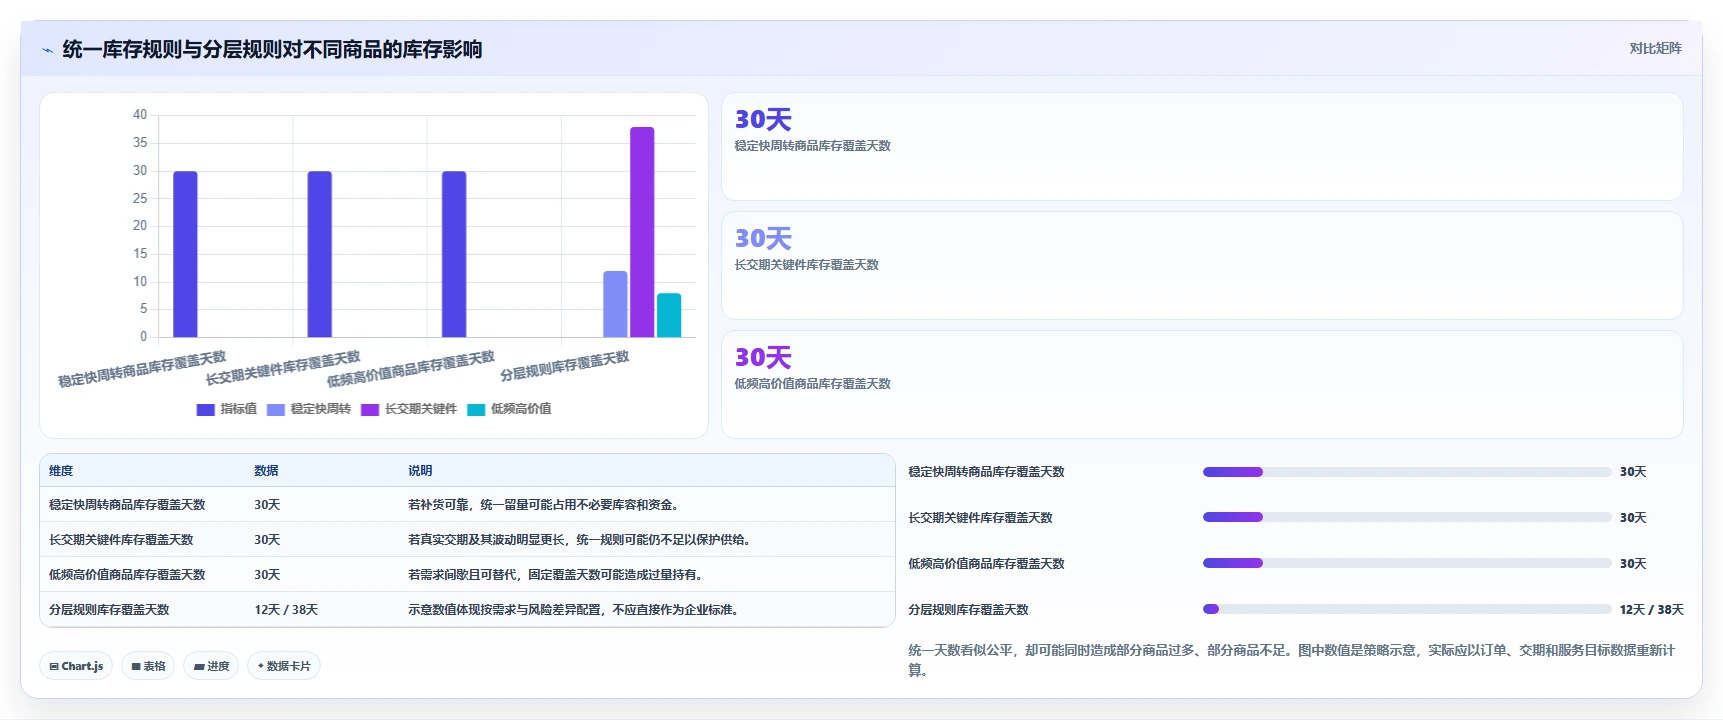The height and width of the screenshot is (720, 1723).
Task: Click the tall purple bar in 分层规则 group
Action: [642, 232]
